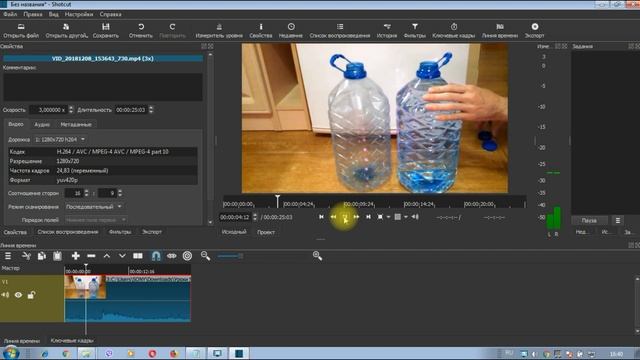Screen dimensions: 640x360
Task: Click video clip thumbnail on track V1
Action: click(x=85, y=287)
